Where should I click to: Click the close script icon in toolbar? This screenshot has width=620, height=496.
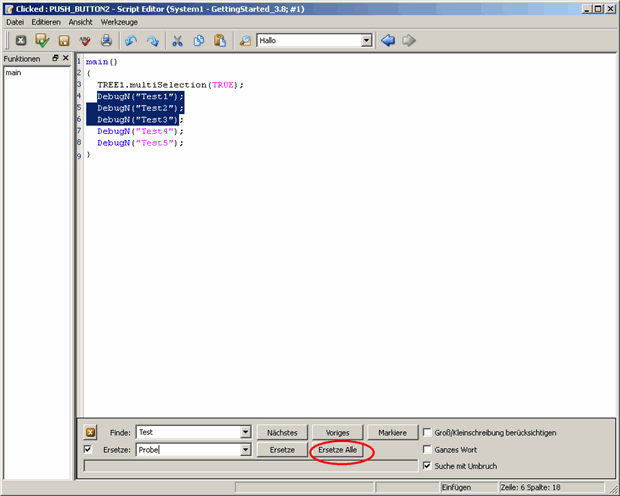pos(21,40)
